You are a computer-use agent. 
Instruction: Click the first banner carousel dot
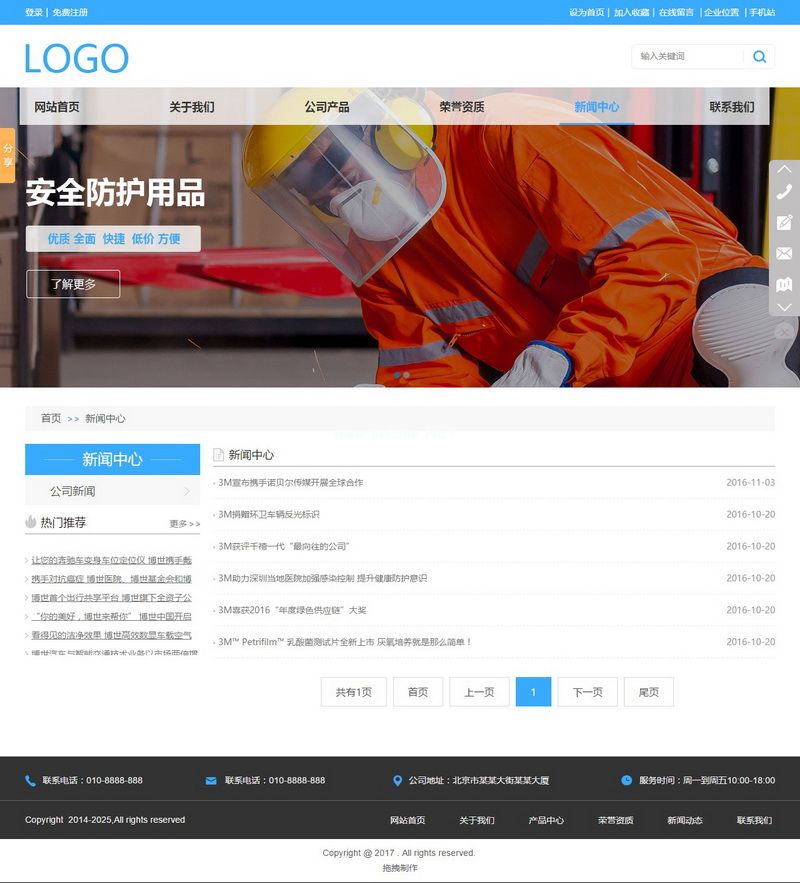(397, 374)
